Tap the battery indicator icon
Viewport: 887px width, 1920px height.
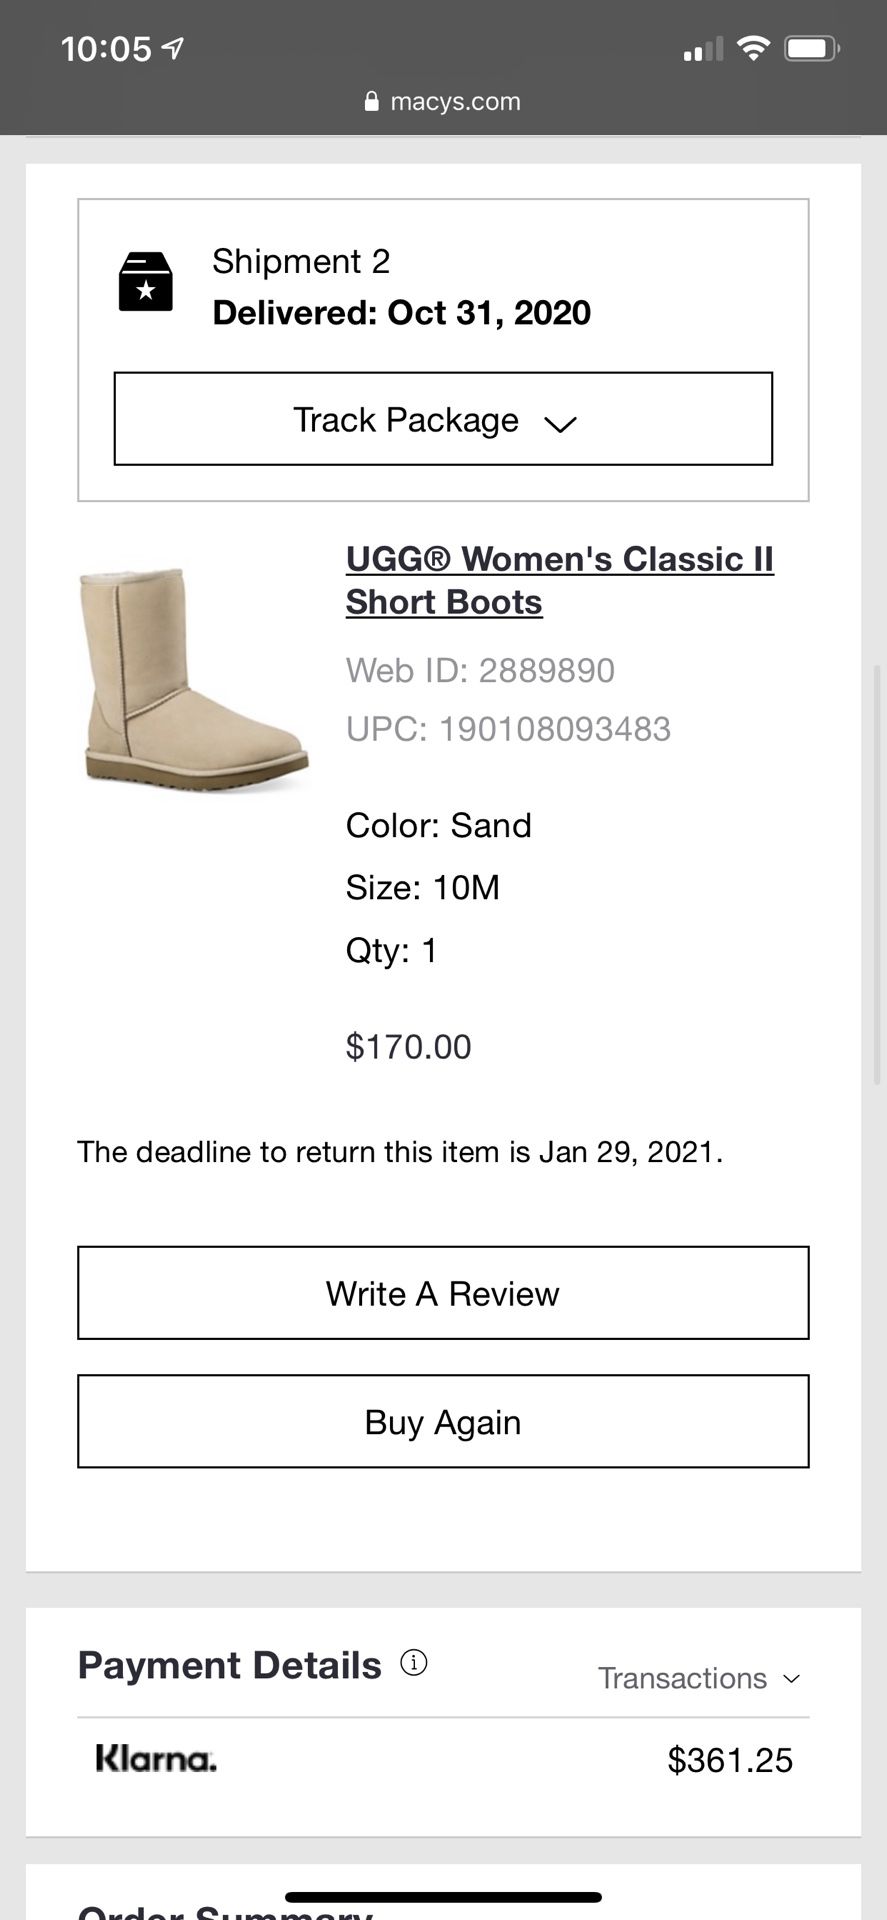(x=811, y=48)
